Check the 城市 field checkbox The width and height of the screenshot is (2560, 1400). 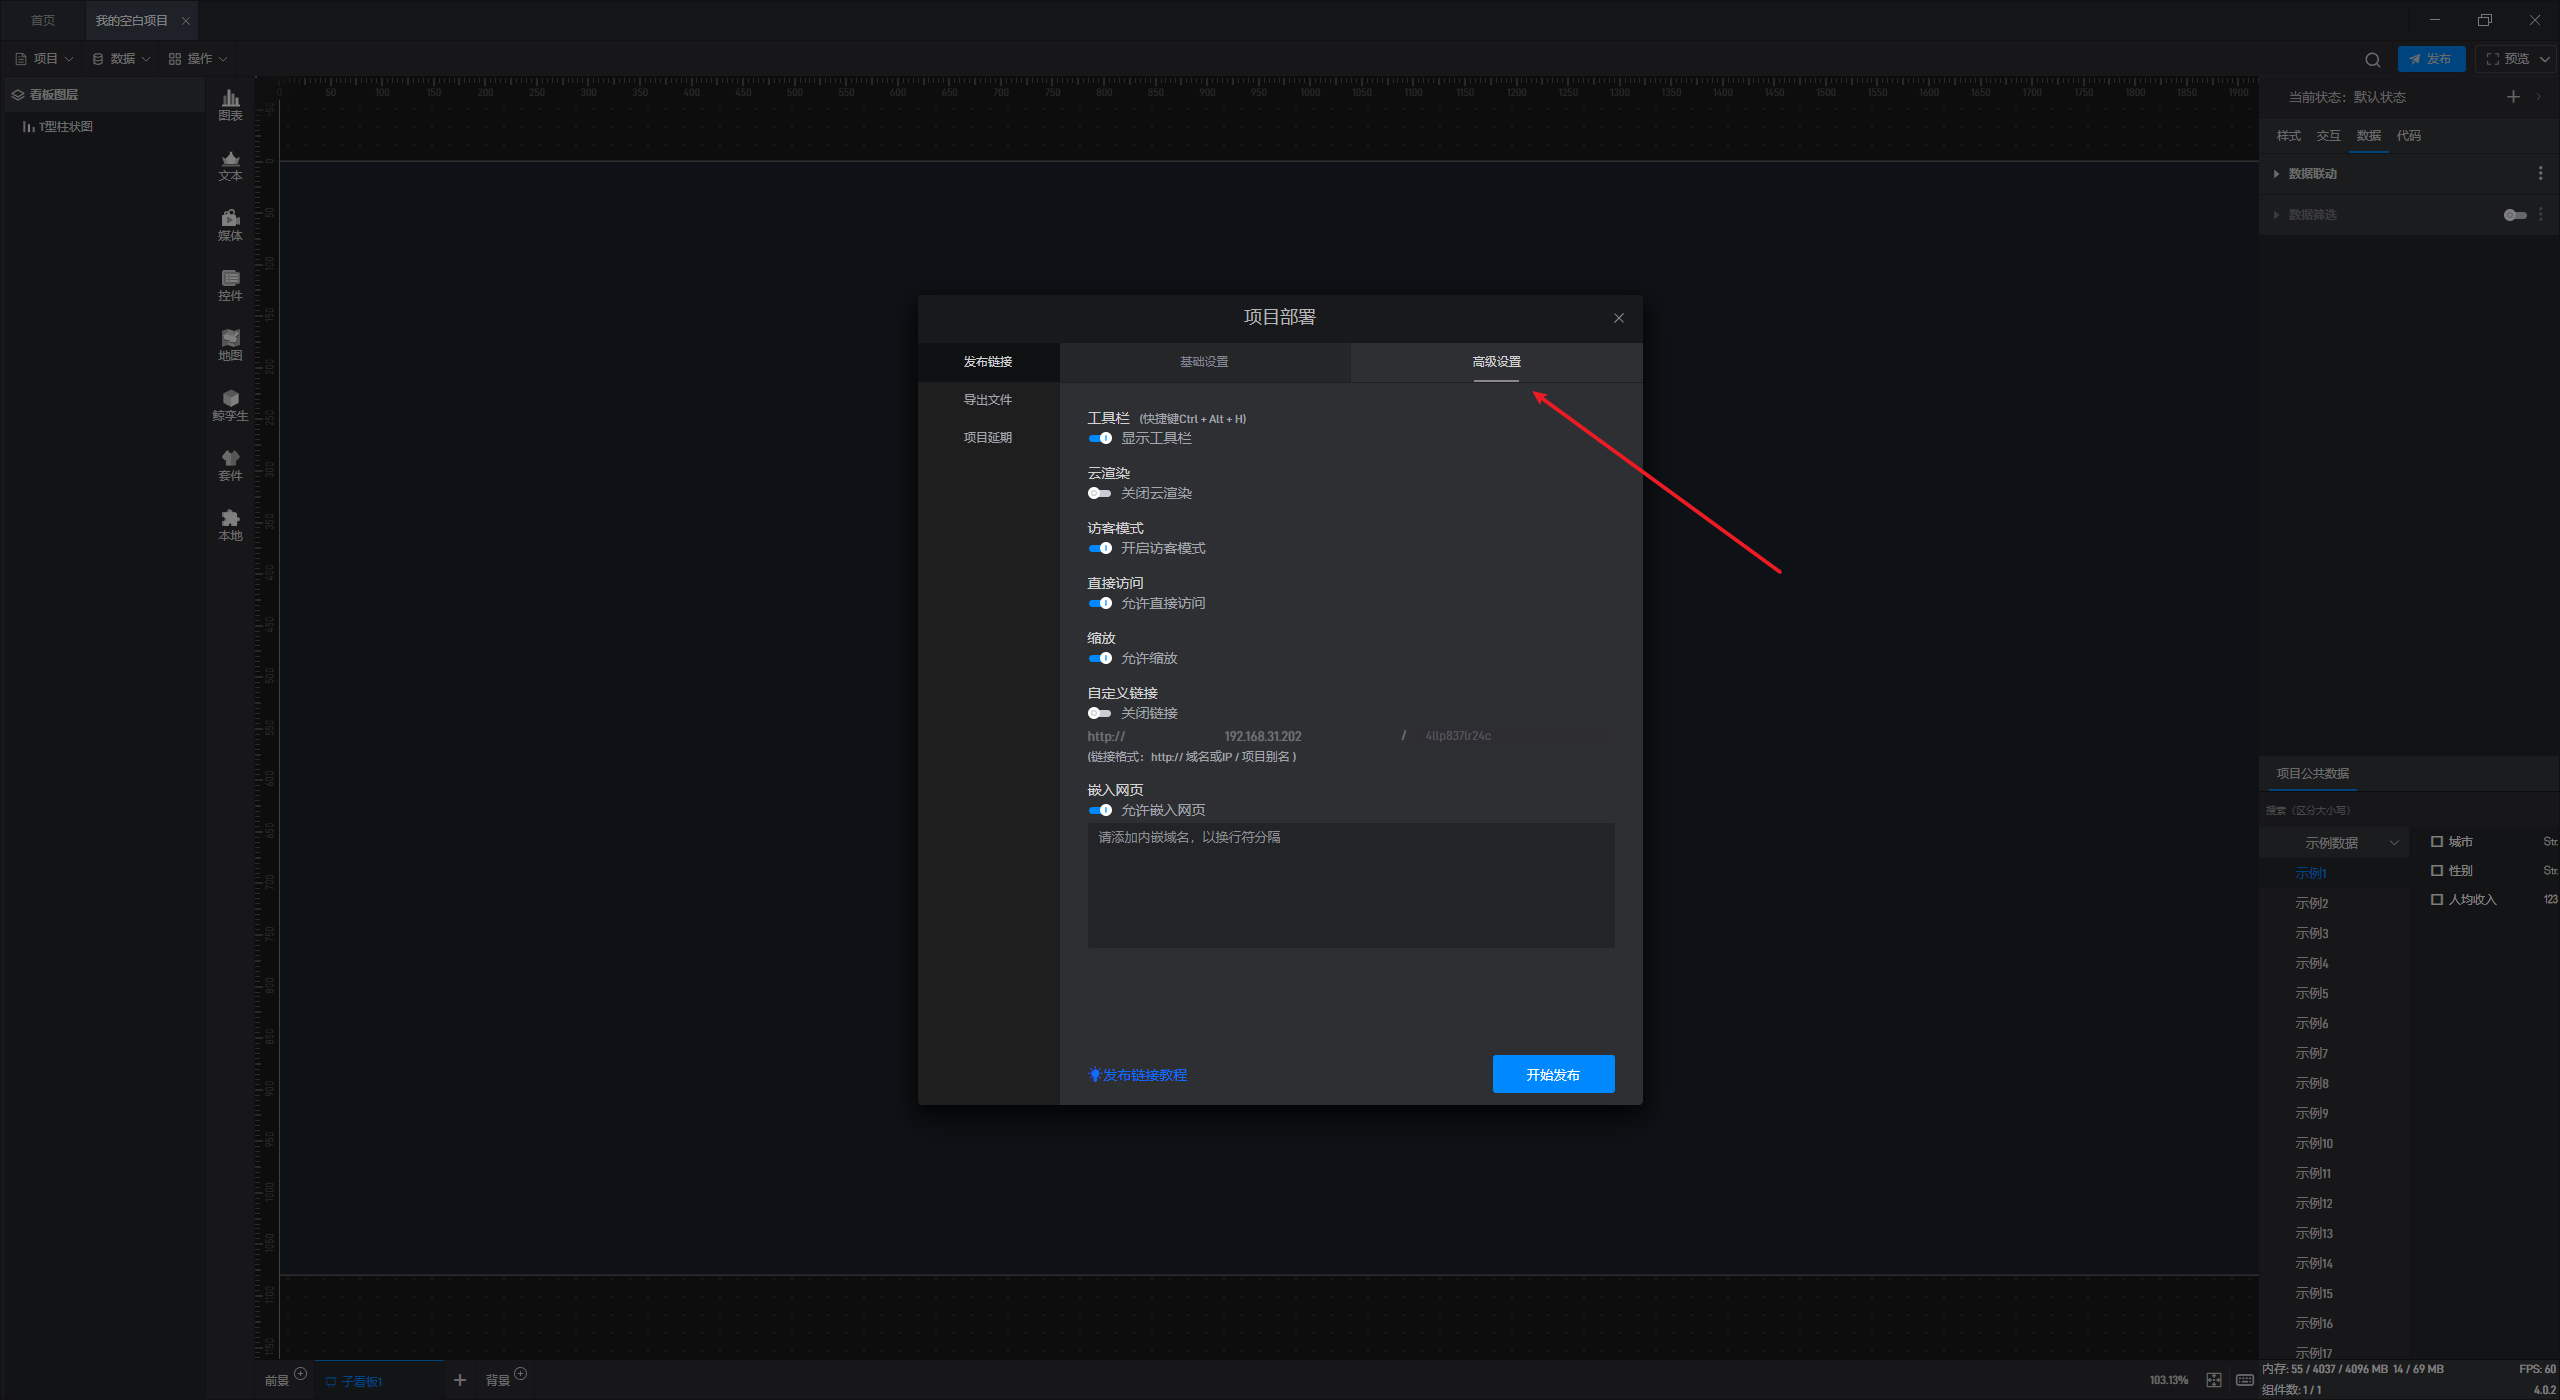pos(2437,841)
